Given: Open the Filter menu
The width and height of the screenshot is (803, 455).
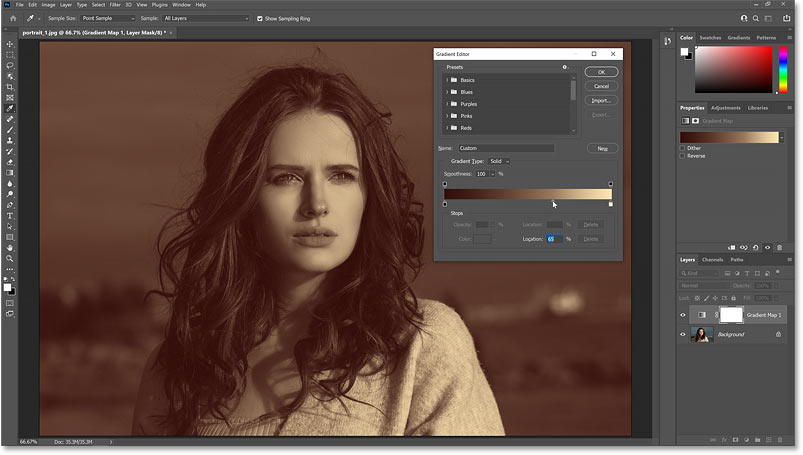Looking at the screenshot, I should pos(115,5).
